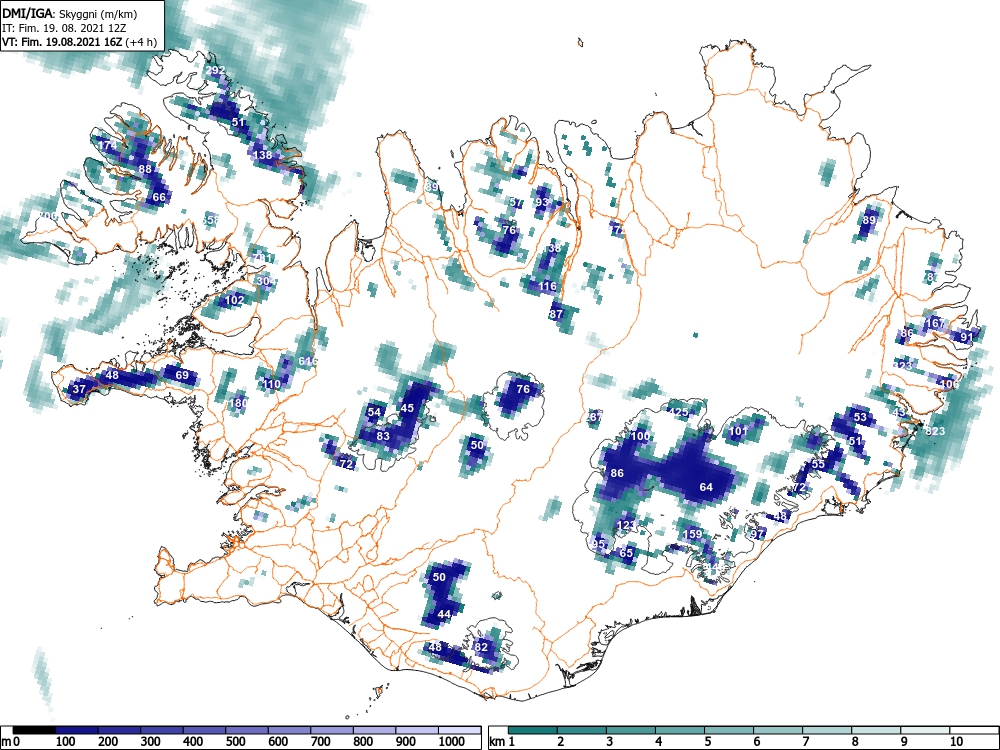Click the white 9–10 km legend swatch

coord(925,730)
